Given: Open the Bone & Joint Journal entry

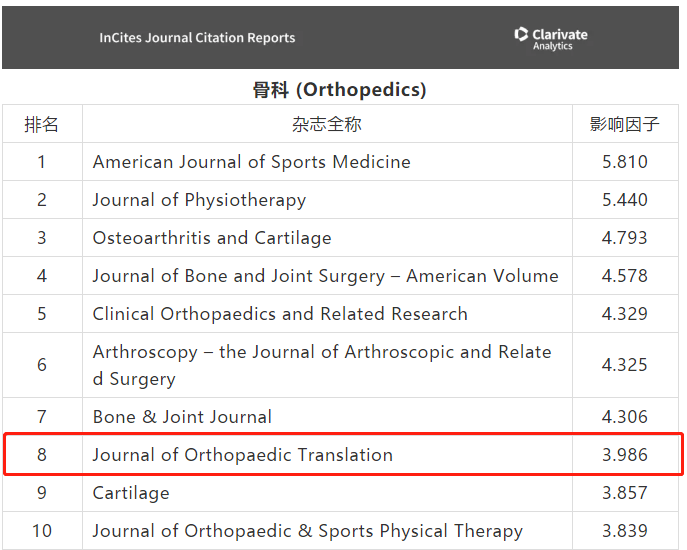Looking at the screenshot, I should pos(182,417).
